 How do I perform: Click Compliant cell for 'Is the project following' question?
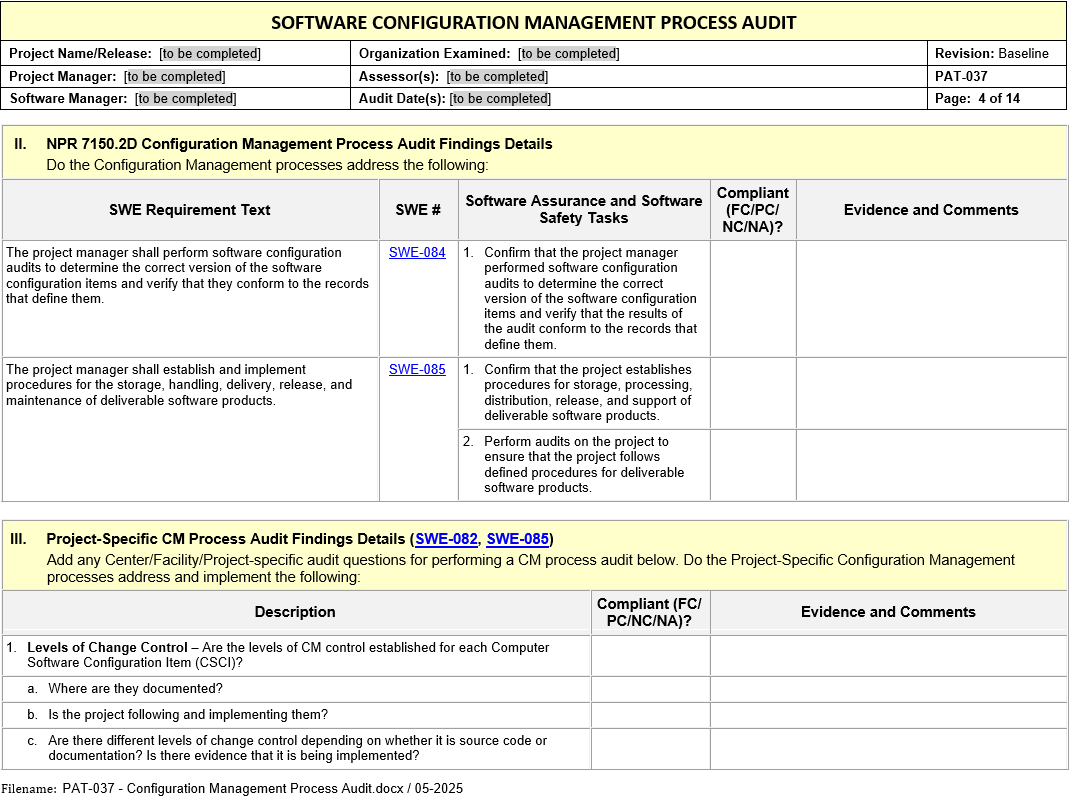point(650,715)
